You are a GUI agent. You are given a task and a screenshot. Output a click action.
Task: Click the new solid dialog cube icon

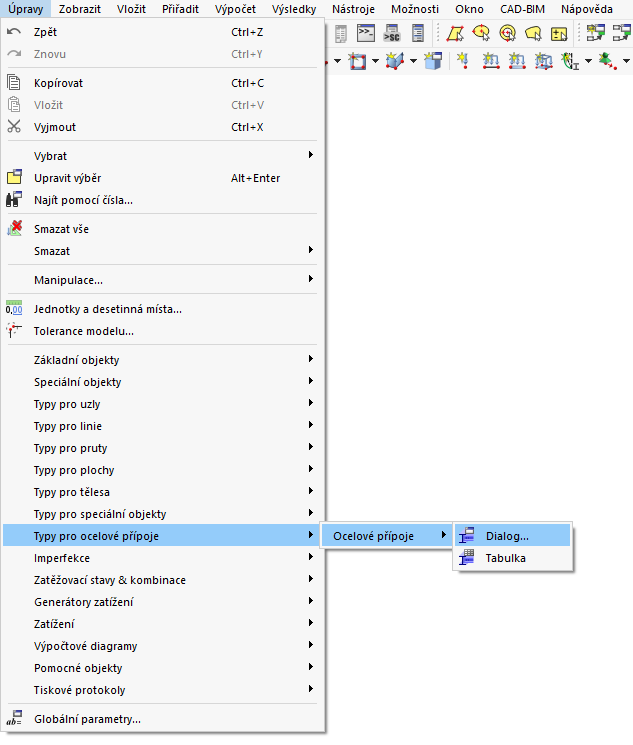click(433, 61)
